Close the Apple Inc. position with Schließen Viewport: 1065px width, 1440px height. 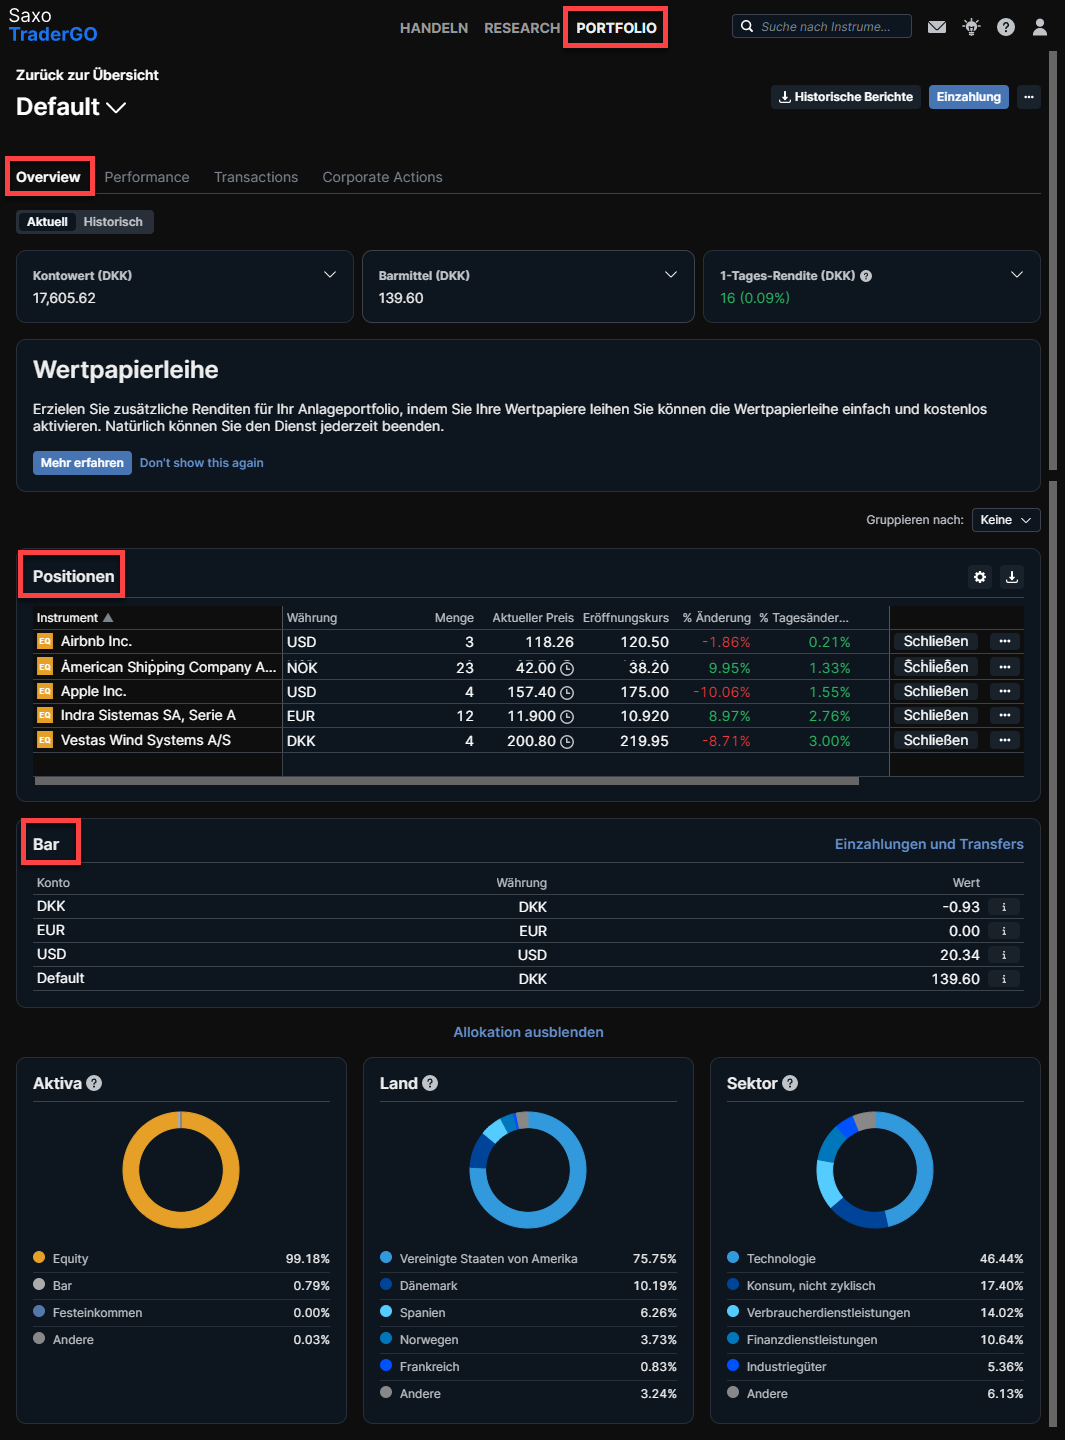point(936,691)
